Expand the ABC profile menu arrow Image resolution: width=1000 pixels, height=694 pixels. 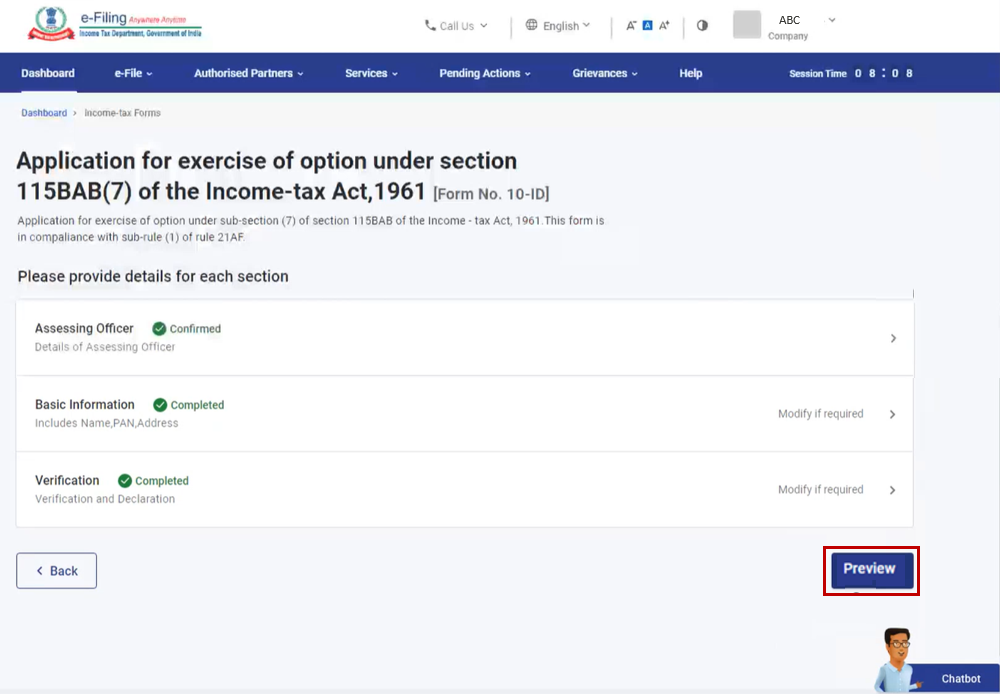(x=832, y=20)
